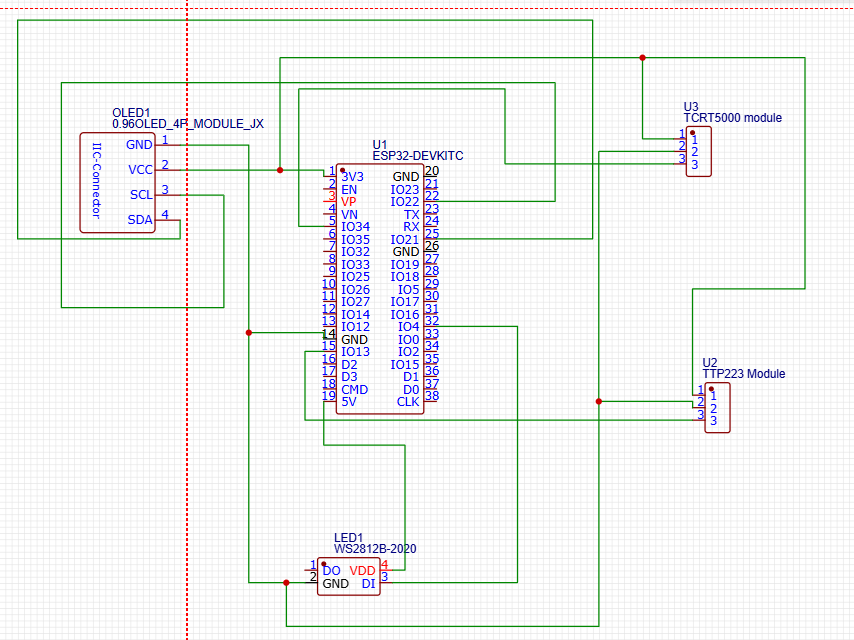
Task: Select the 5V pin label on ESP32
Action: point(348,402)
